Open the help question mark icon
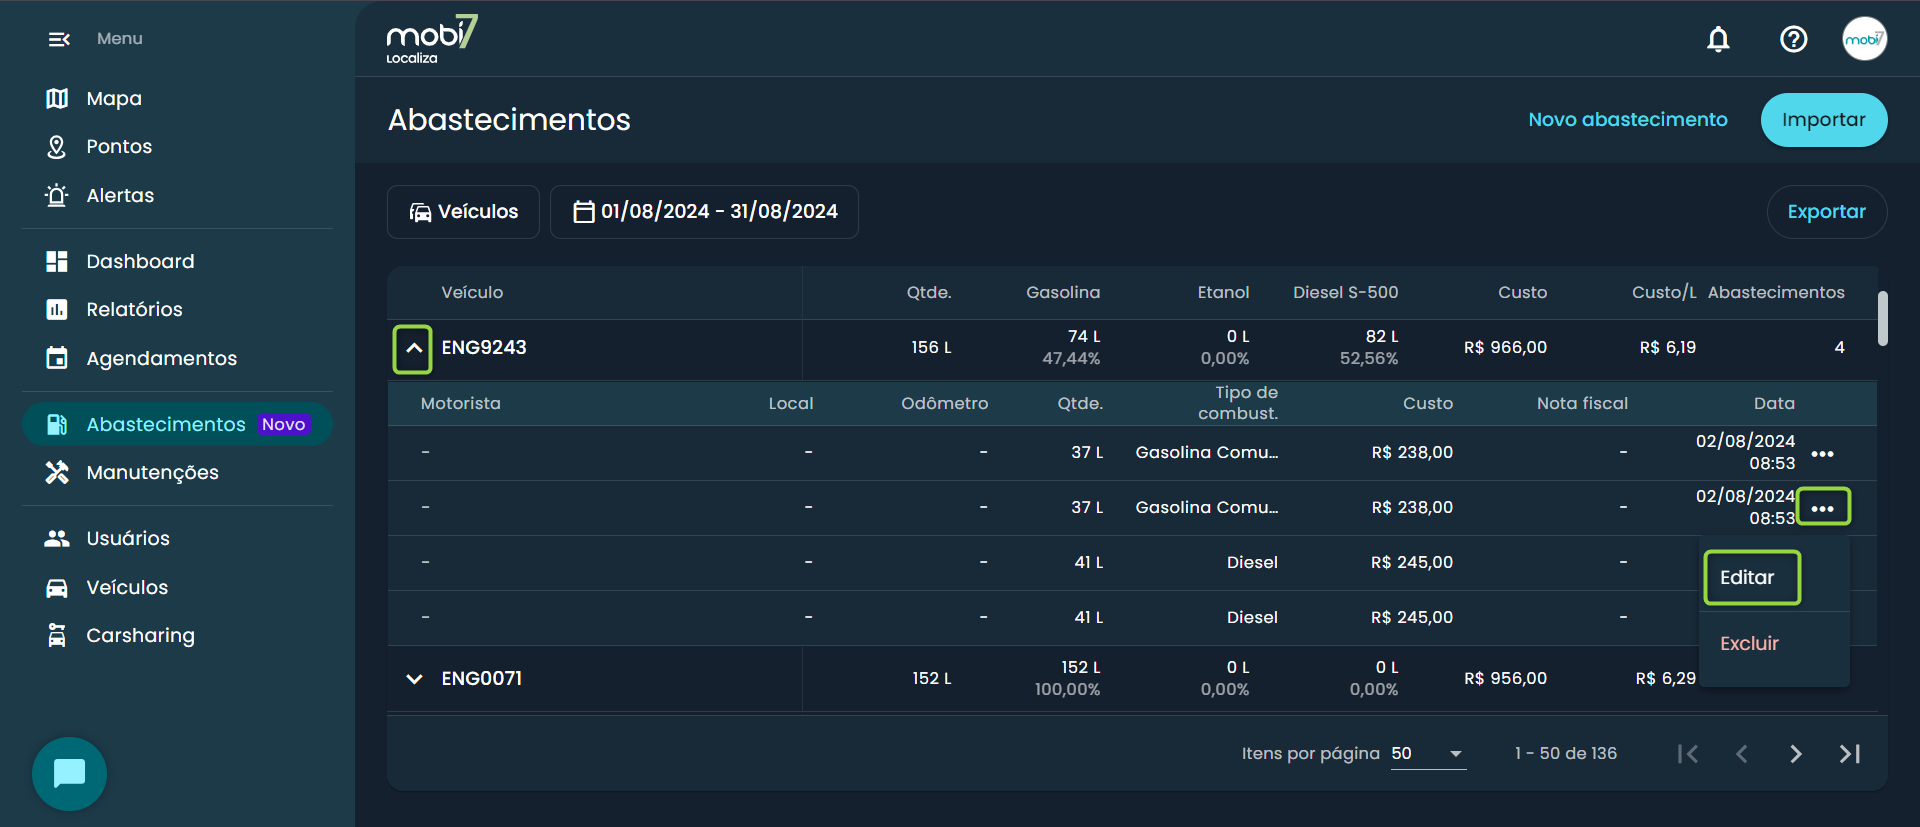The width and height of the screenshot is (1920, 827). 1794,39
